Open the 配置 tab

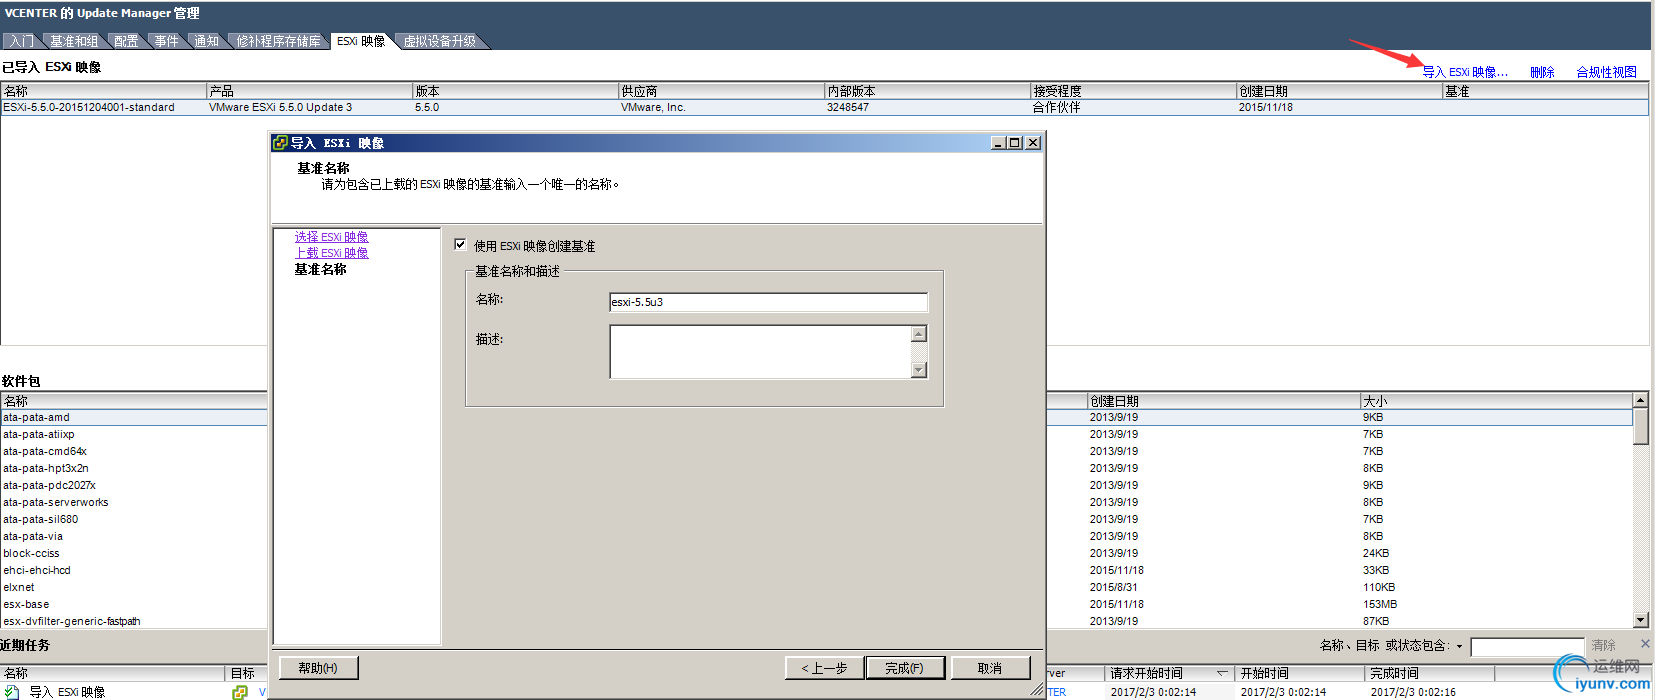126,41
